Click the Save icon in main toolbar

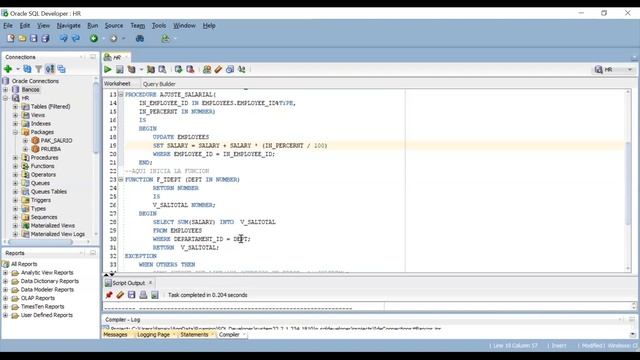[33, 38]
